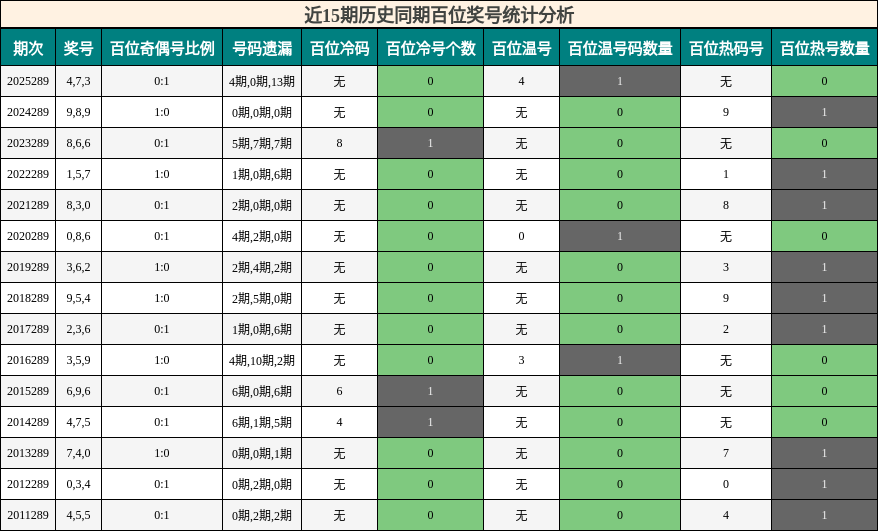Click cold code 4 in row 2014289

[x=339, y=422]
